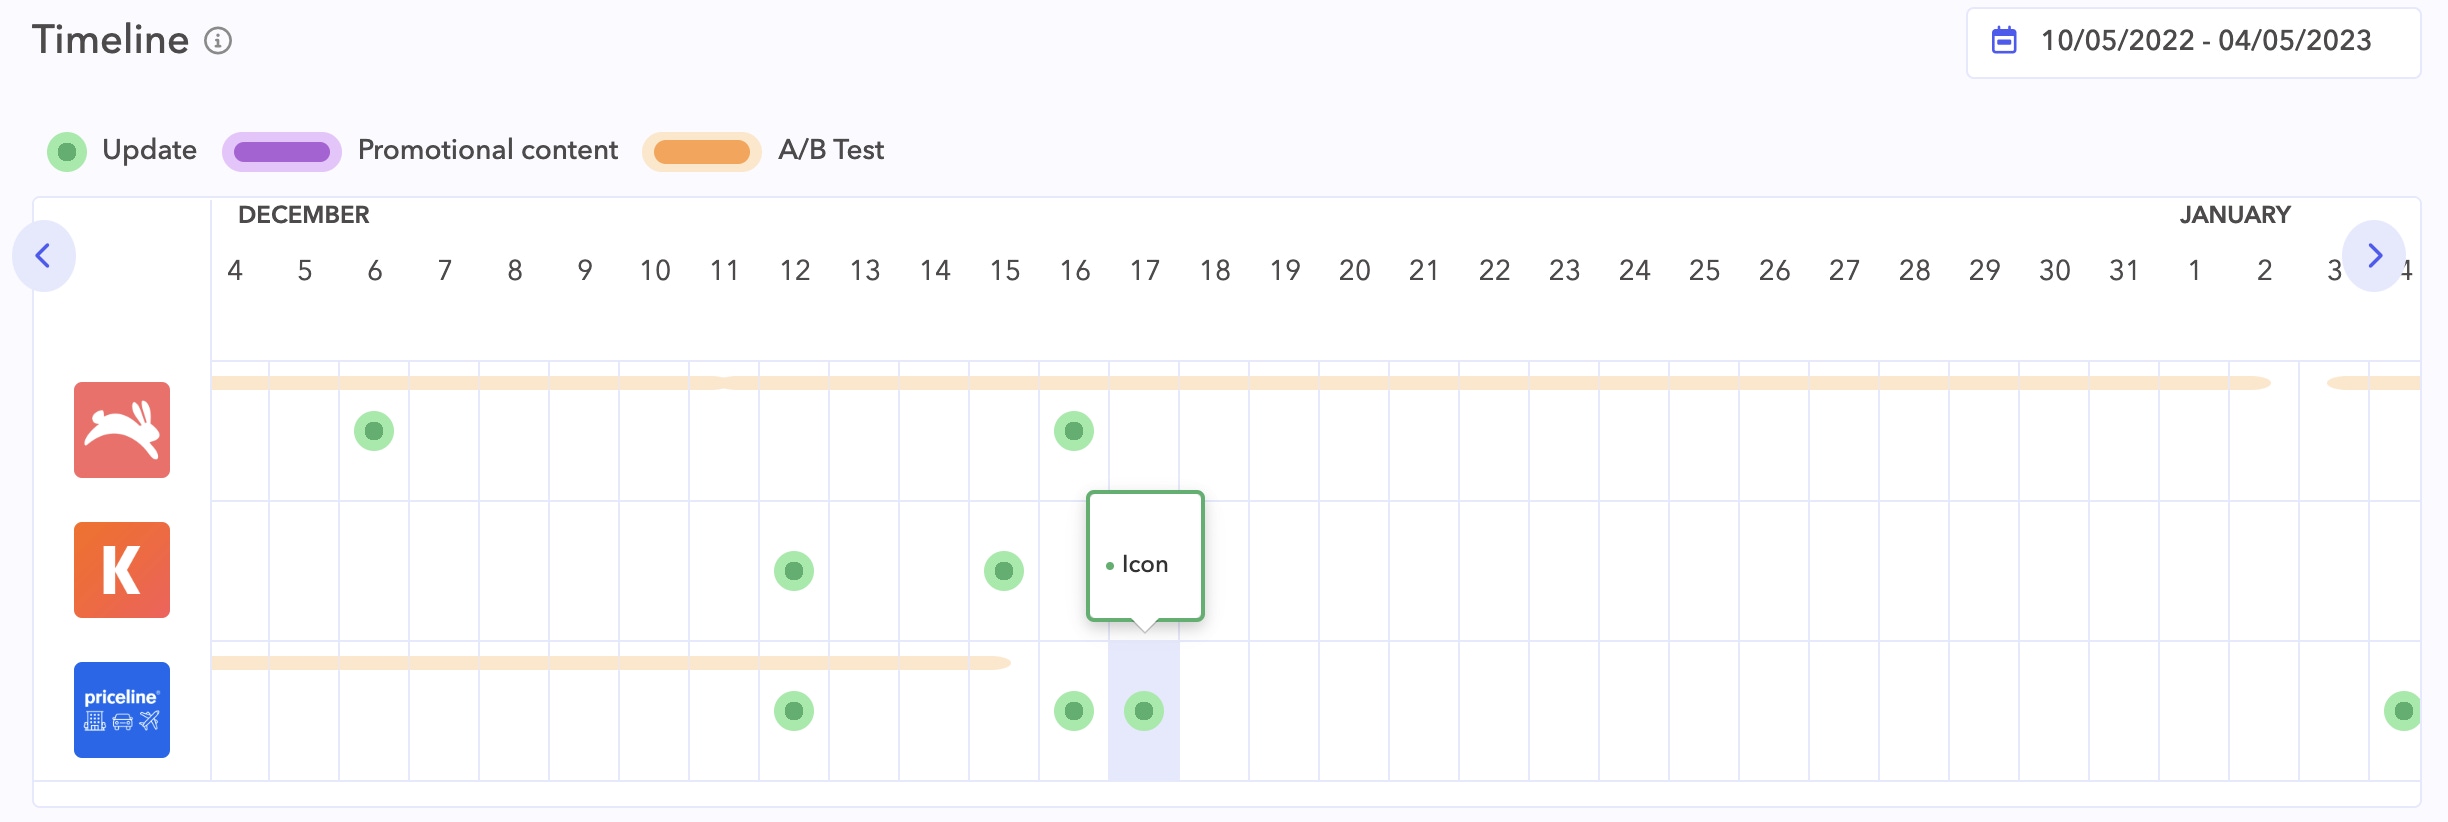Click the Timeline info icon

point(218,41)
